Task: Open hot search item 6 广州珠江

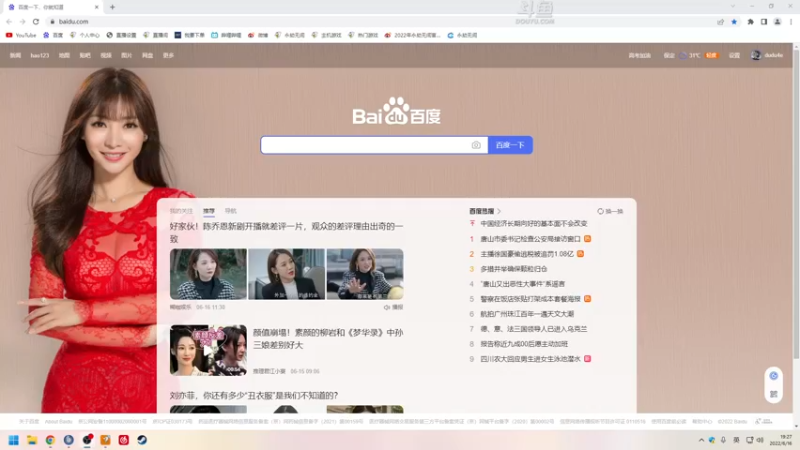Action: click(x=527, y=314)
